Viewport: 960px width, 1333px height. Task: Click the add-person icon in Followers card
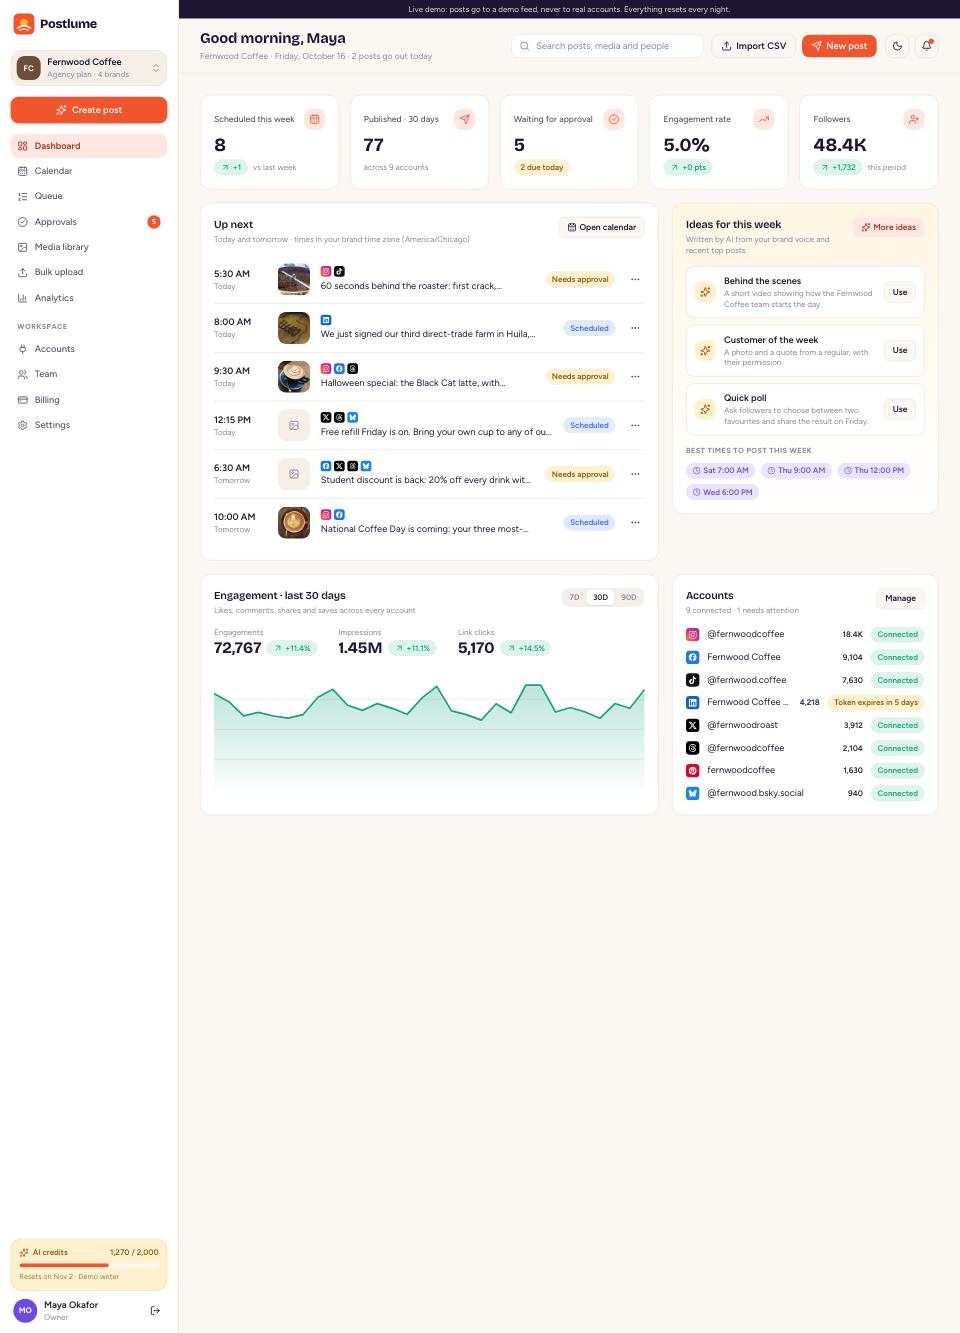pyautogui.click(x=914, y=119)
